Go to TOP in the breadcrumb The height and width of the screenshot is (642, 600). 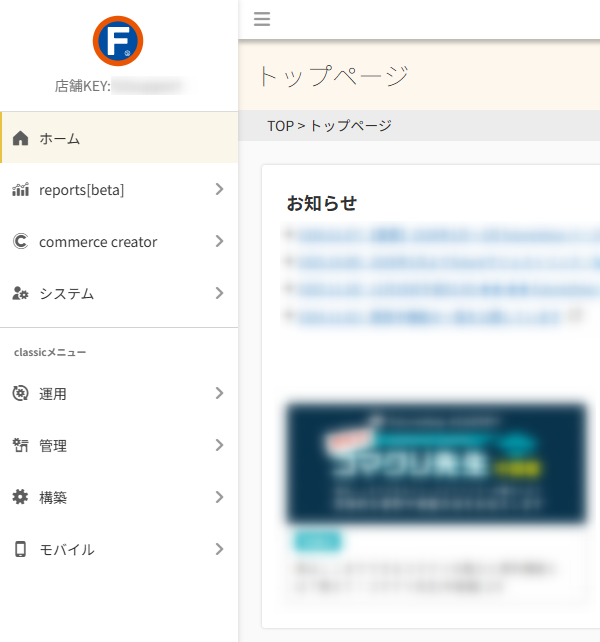click(280, 126)
